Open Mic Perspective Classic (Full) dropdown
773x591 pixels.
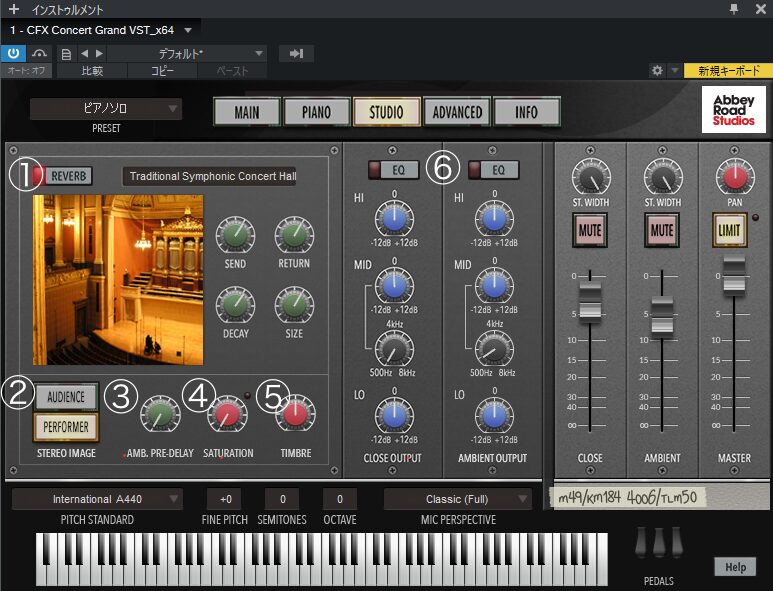tap(457, 499)
